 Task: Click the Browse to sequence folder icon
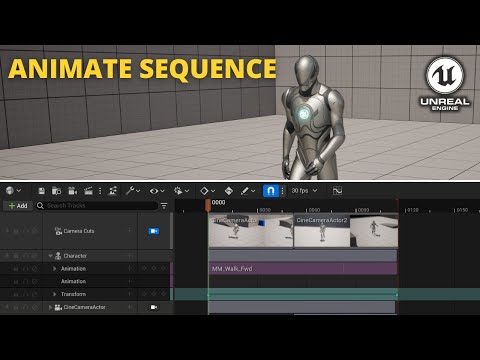56,191
